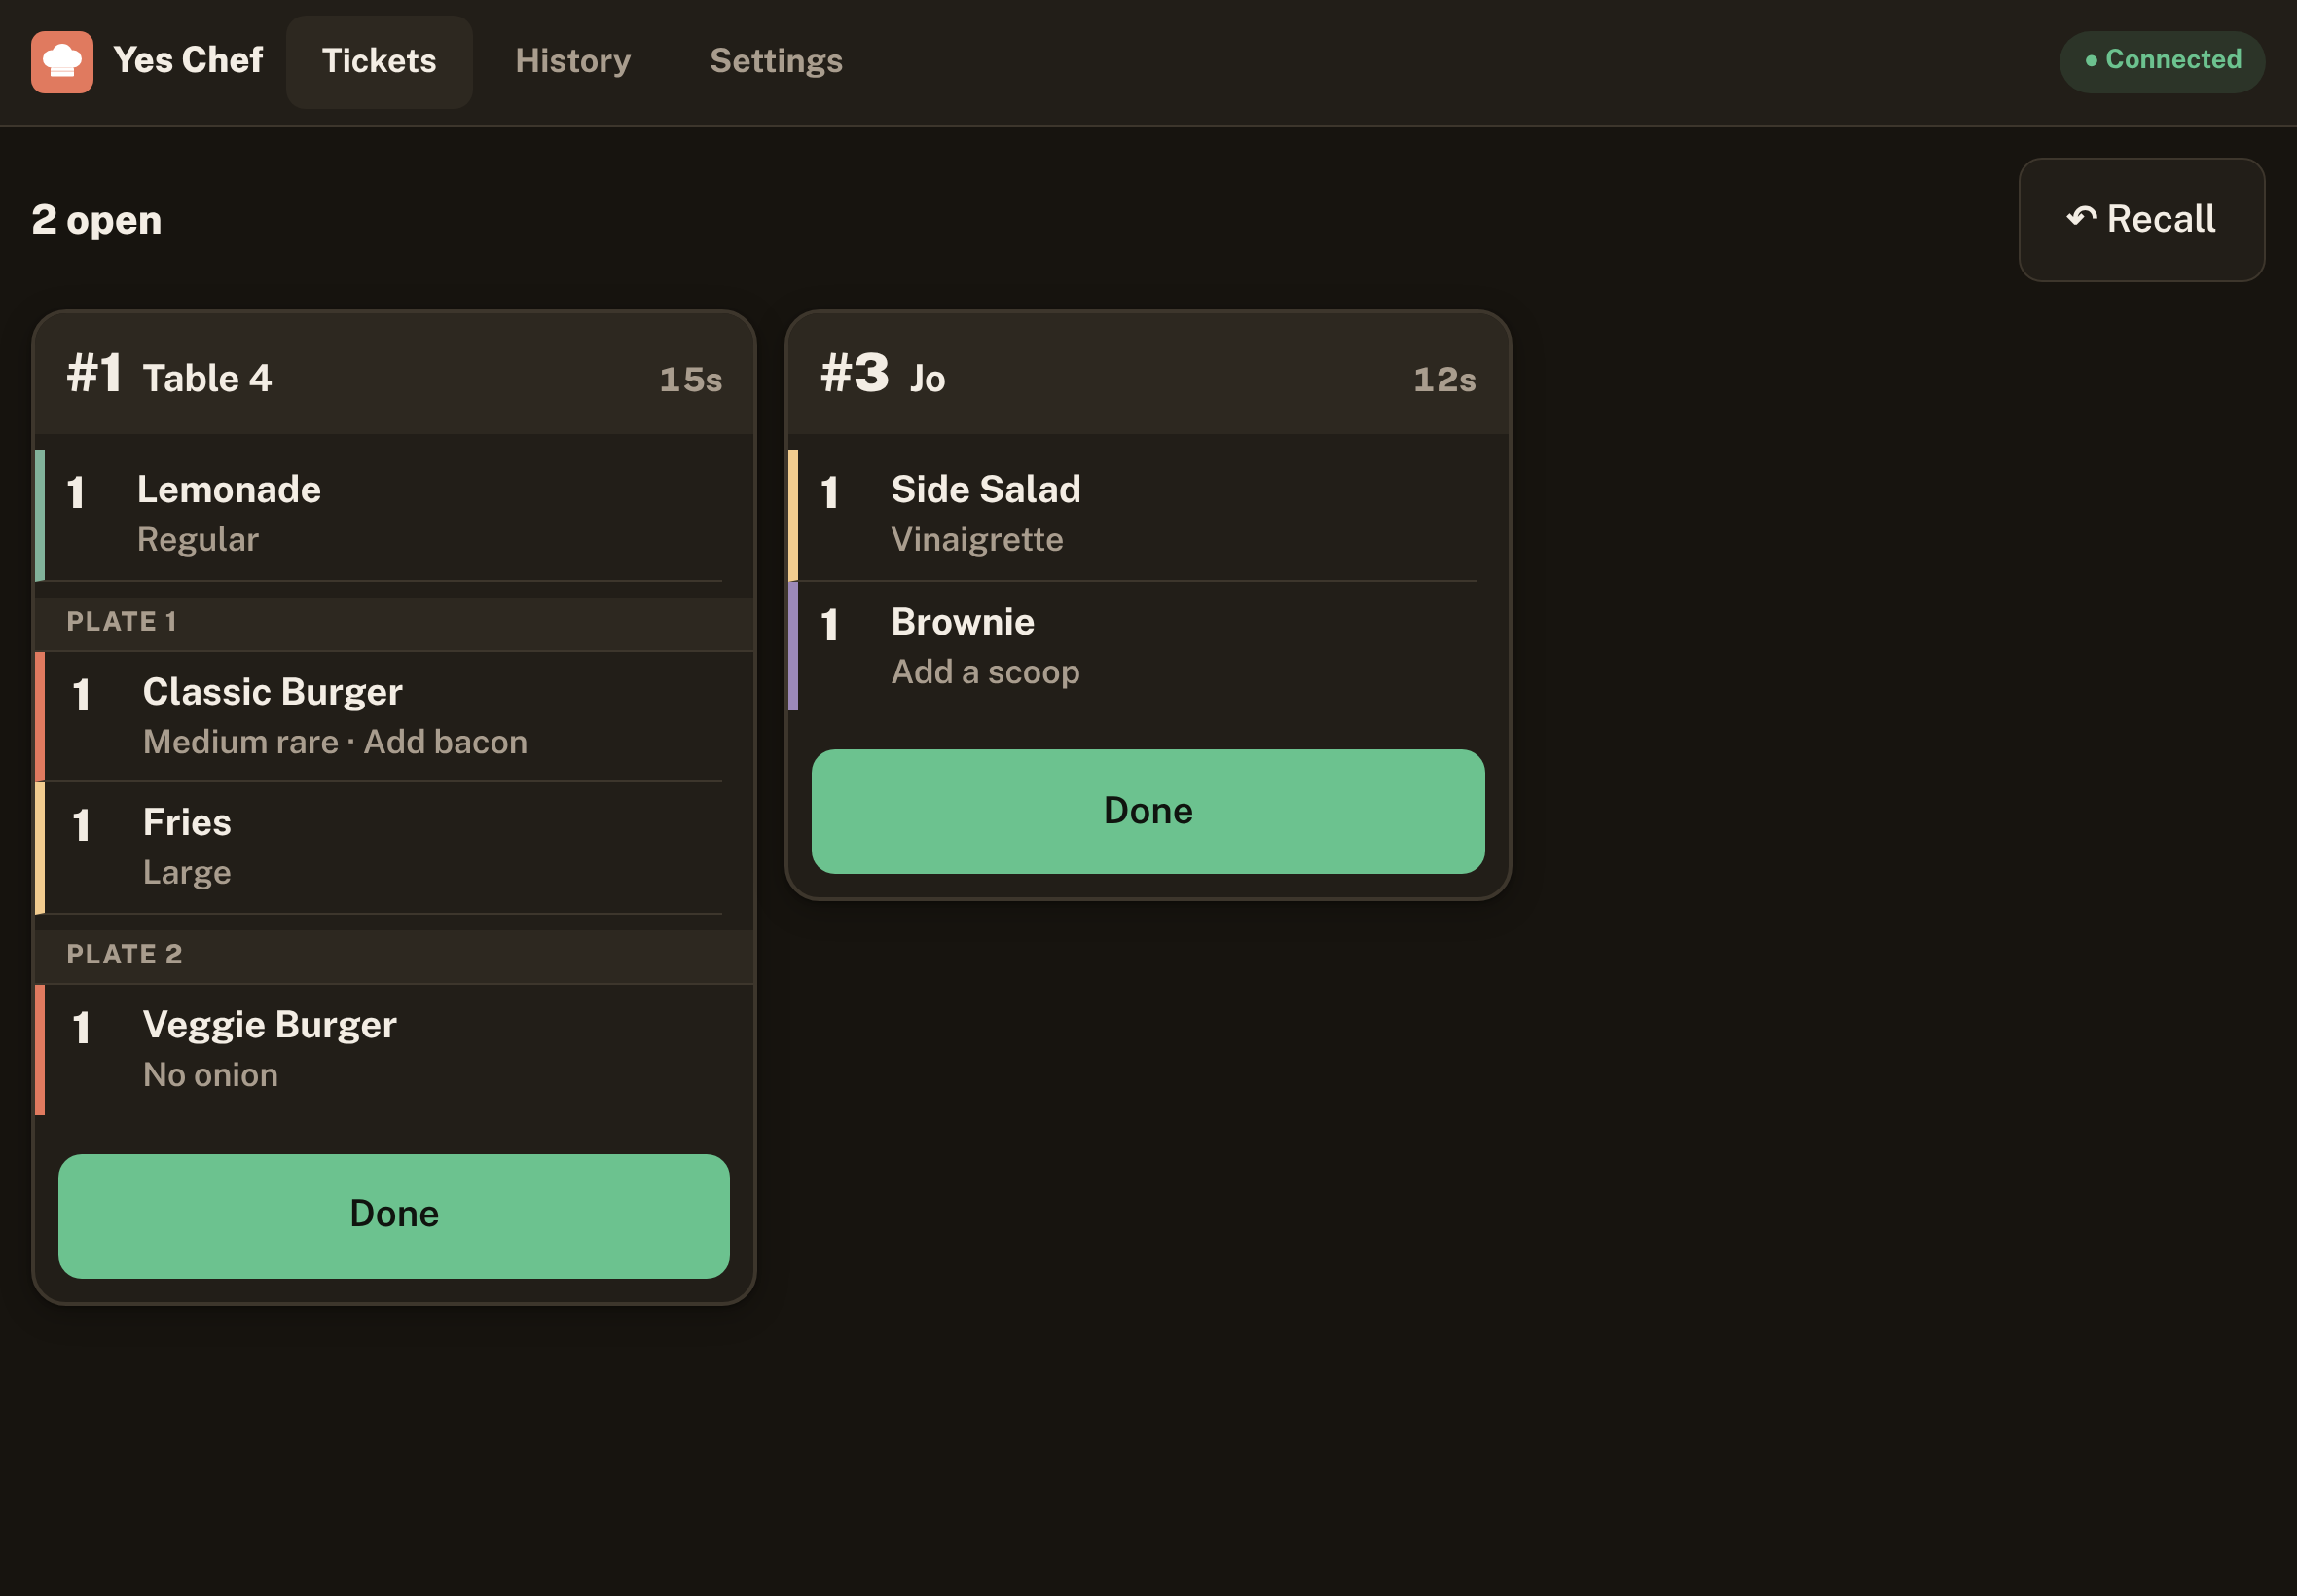
Task: Click the 'Vinaigrette' modifier text
Action: (977, 540)
